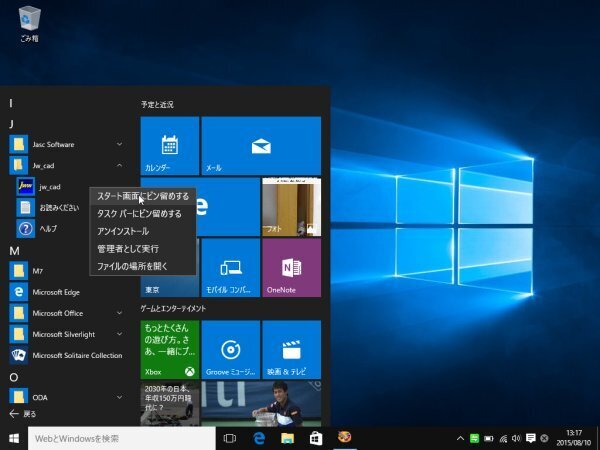Launch jw_cad from its Jww icon
The height and width of the screenshot is (450, 600).
26,186
